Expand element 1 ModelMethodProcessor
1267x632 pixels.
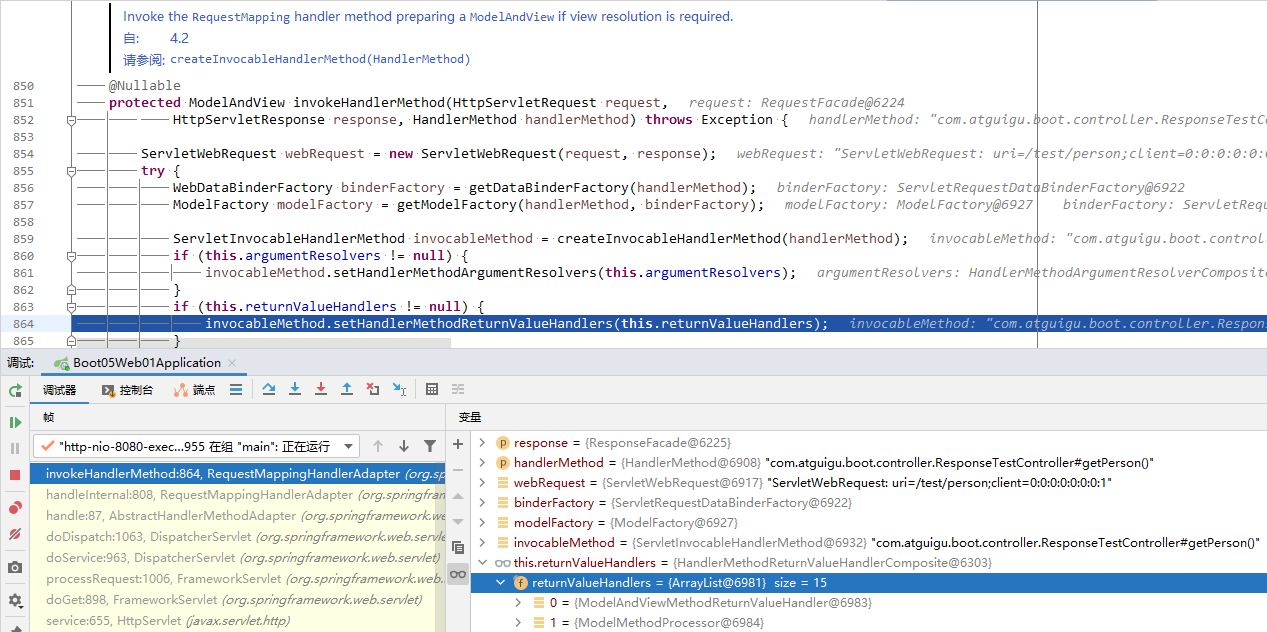pyautogui.click(x=518, y=623)
